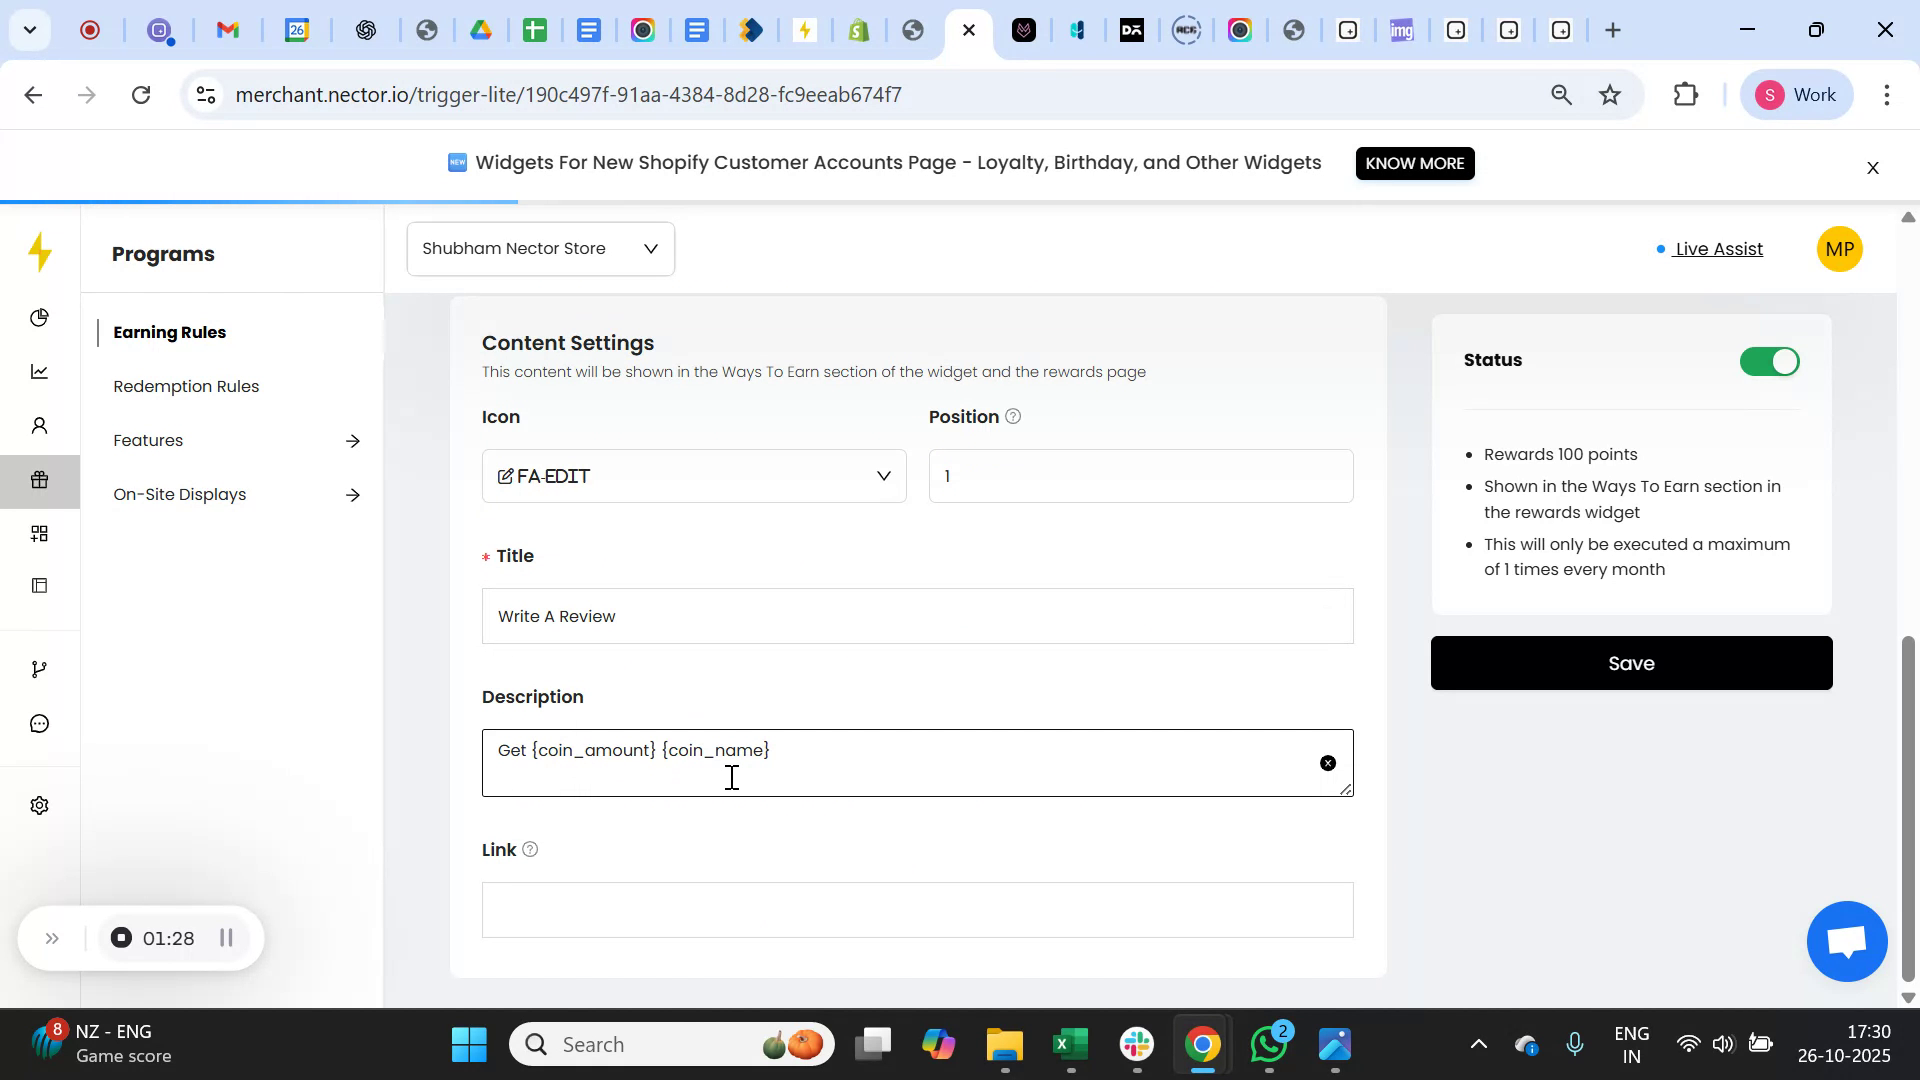The height and width of the screenshot is (1080, 1920).
Task: Disable the Status toggle
Action: pyautogui.click(x=1767, y=361)
